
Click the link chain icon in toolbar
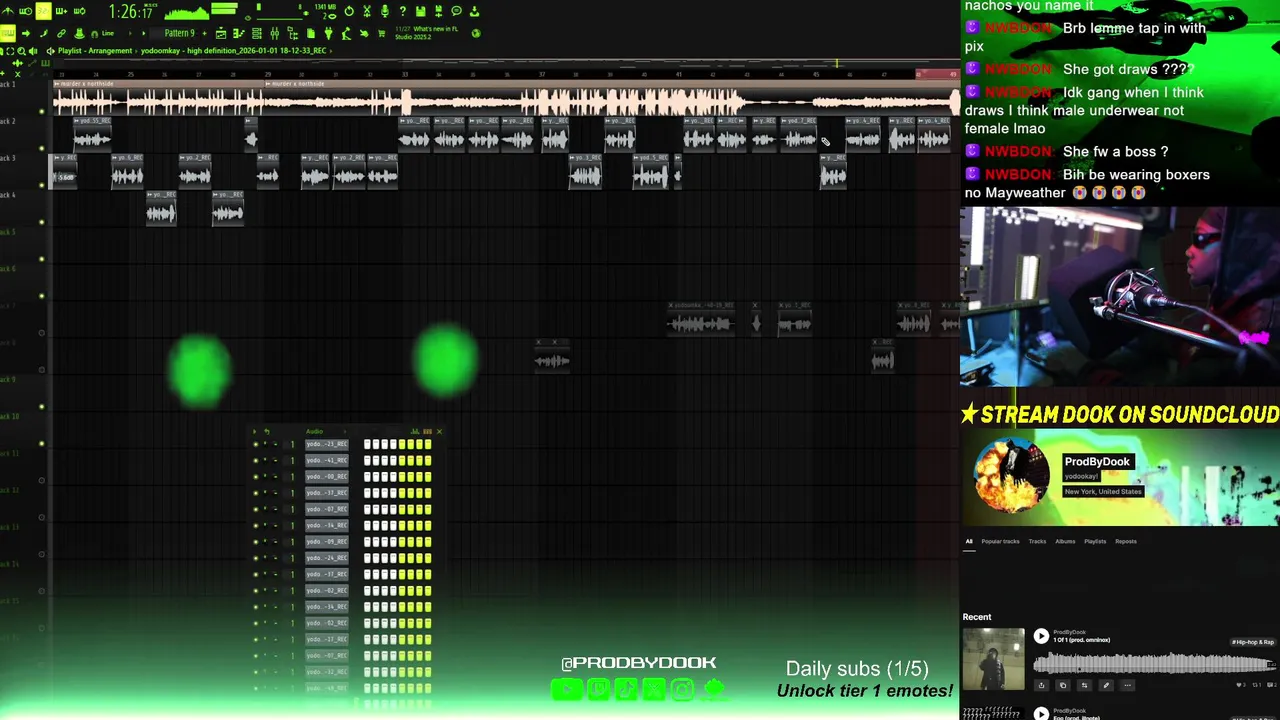click(61, 33)
